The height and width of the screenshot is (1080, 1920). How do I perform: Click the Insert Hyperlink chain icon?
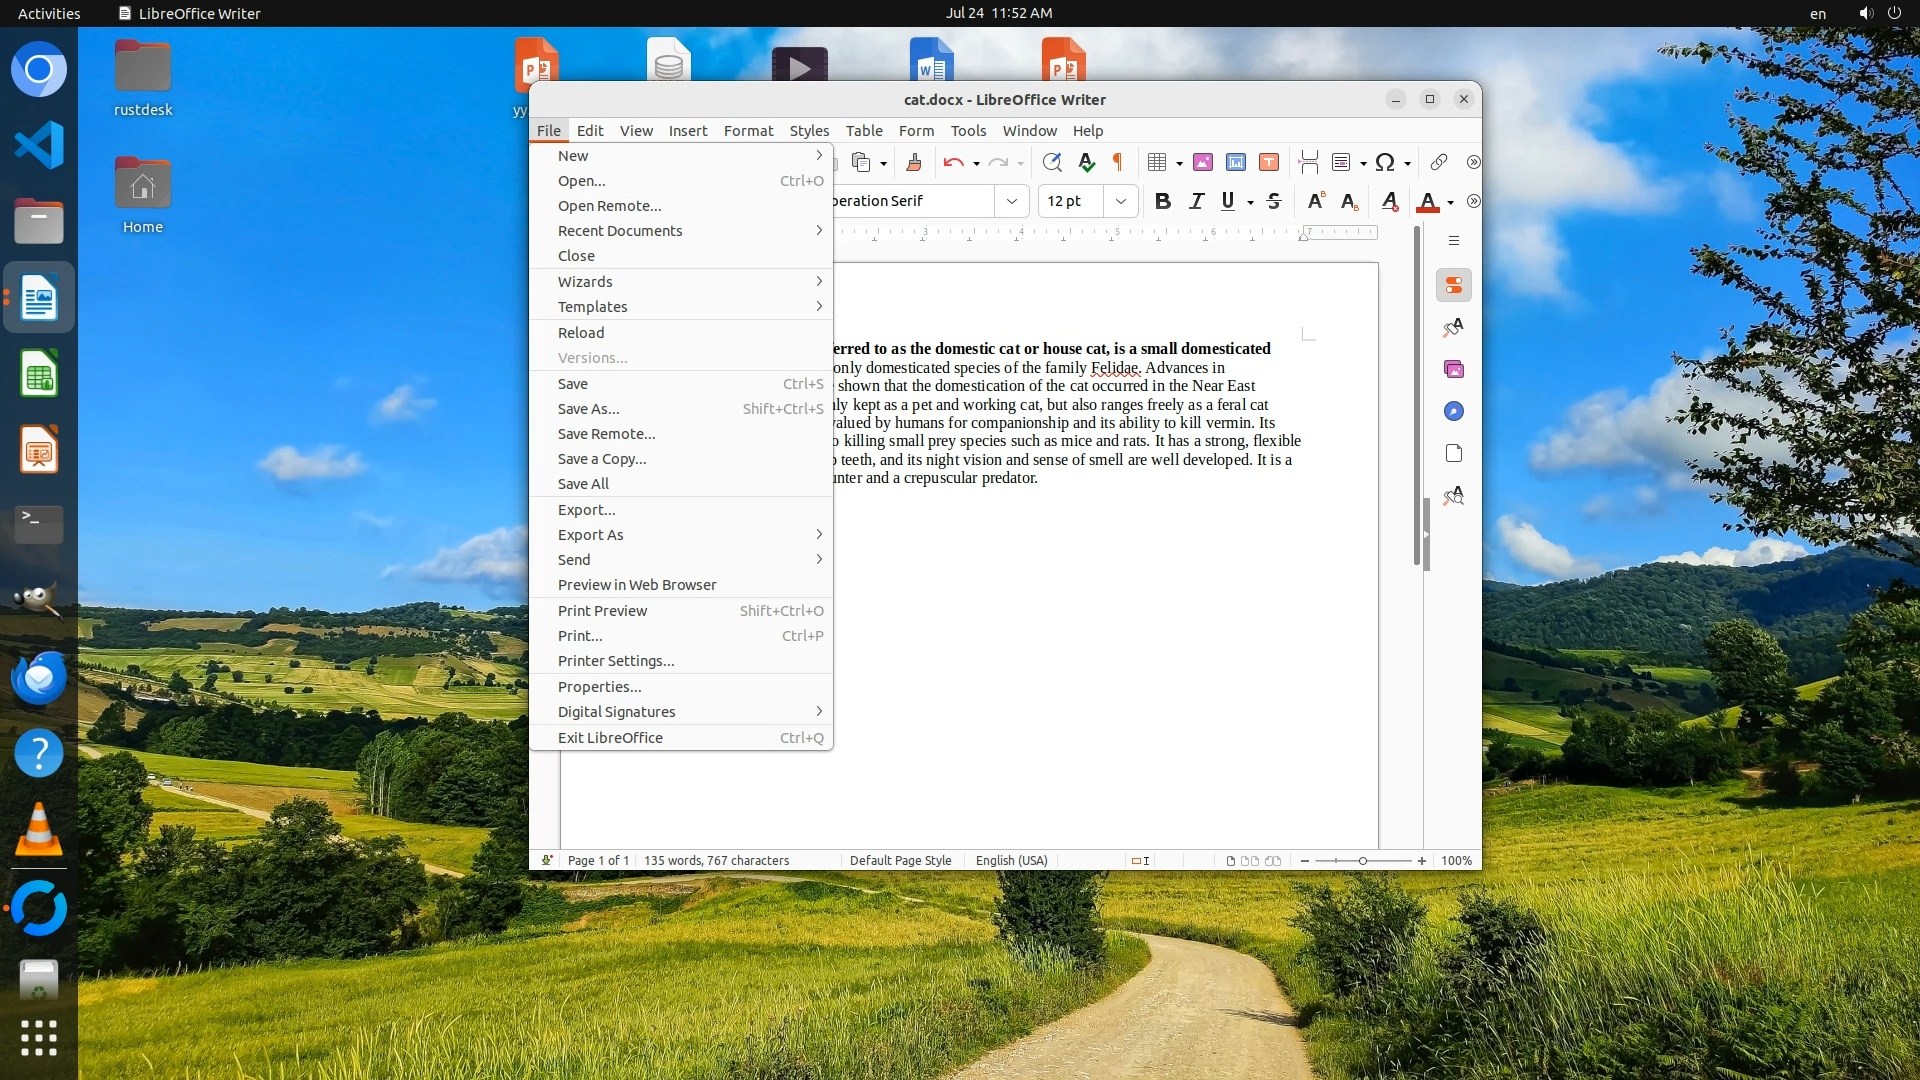click(1438, 162)
